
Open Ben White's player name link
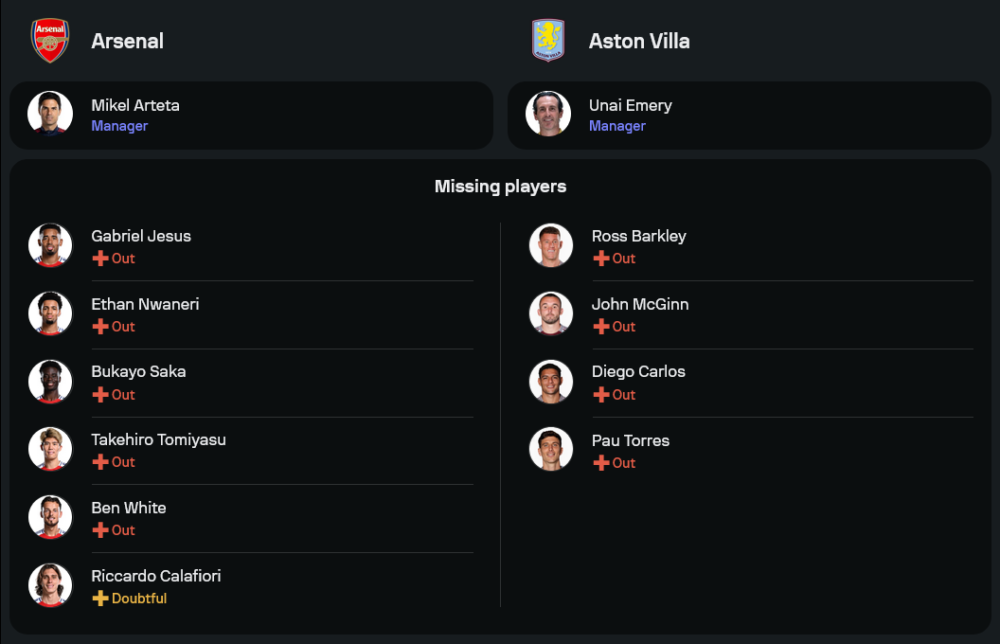128,508
